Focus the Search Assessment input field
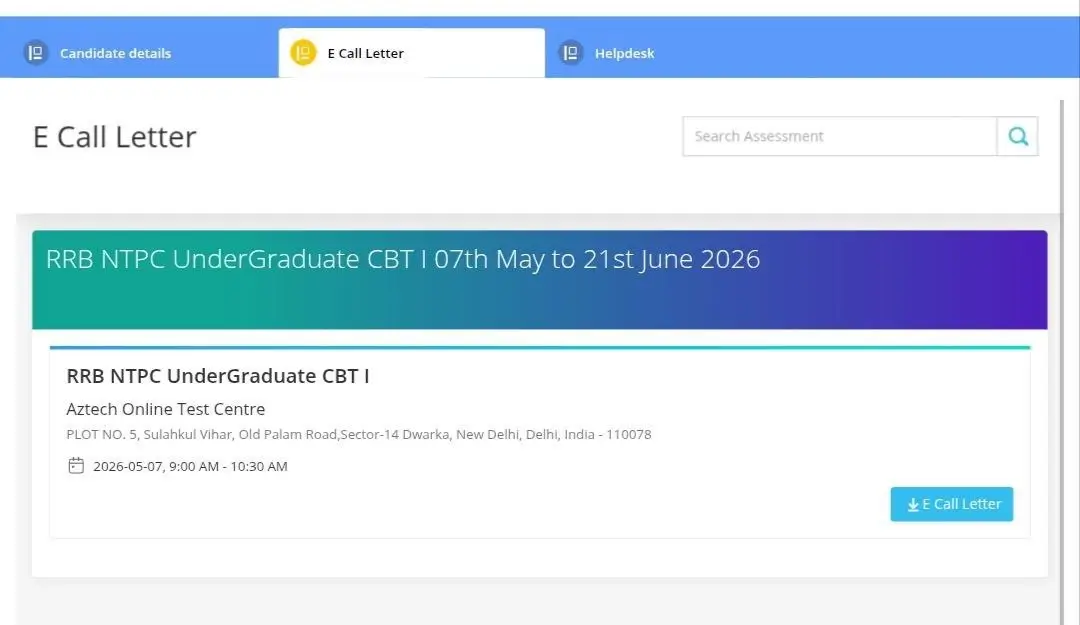Image resolution: width=1080 pixels, height=625 pixels. point(839,136)
